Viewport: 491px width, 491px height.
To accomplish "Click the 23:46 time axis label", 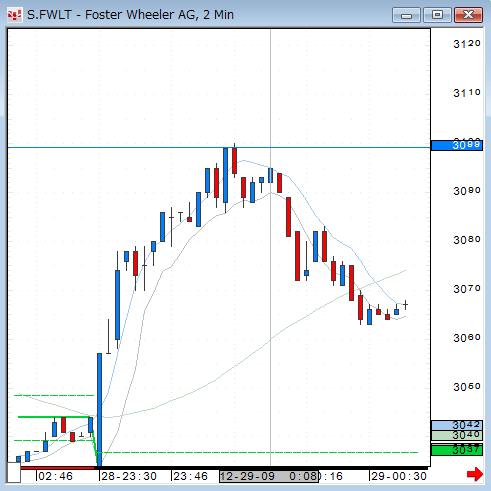I will (x=190, y=476).
